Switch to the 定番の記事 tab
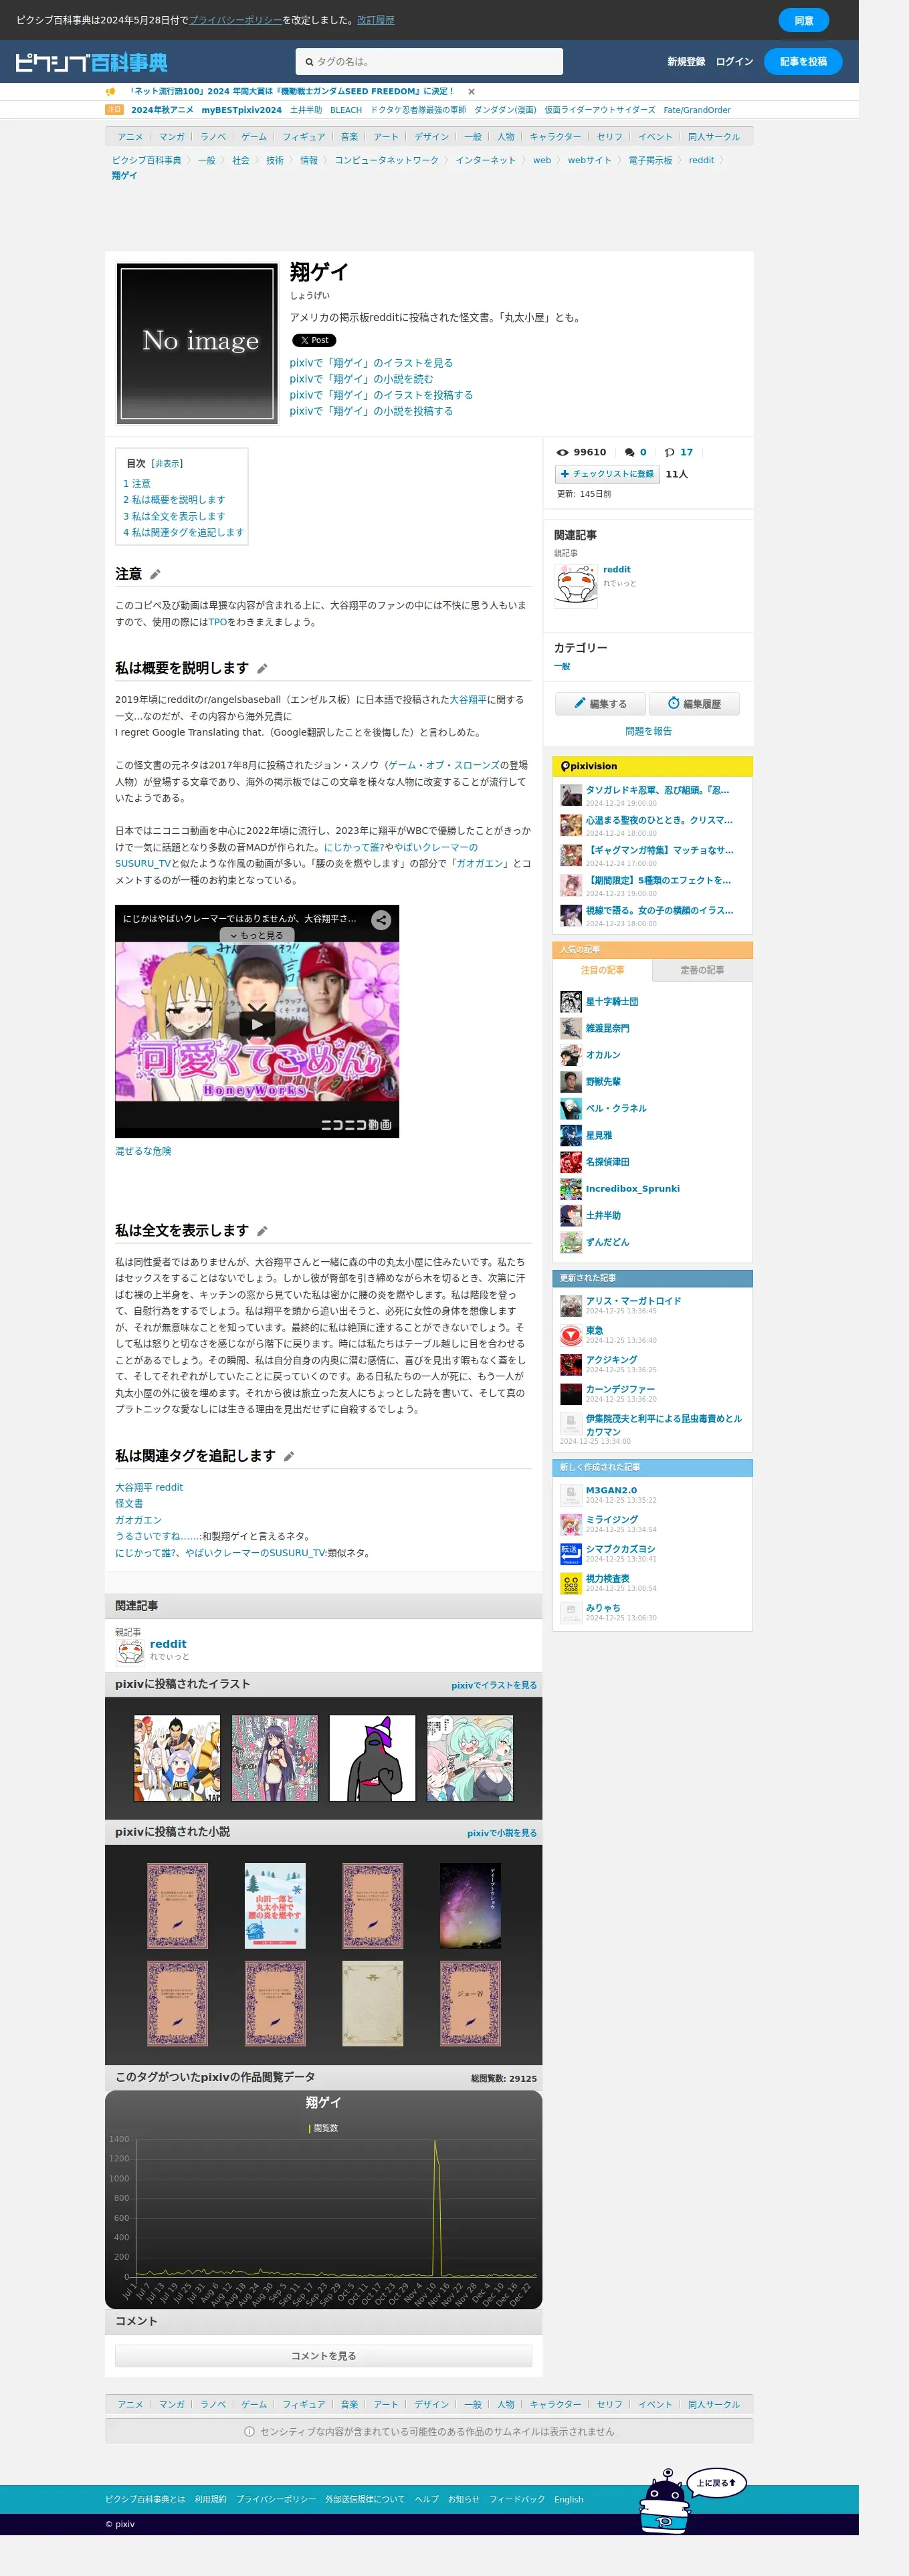909x2576 pixels. coord(702,970)
